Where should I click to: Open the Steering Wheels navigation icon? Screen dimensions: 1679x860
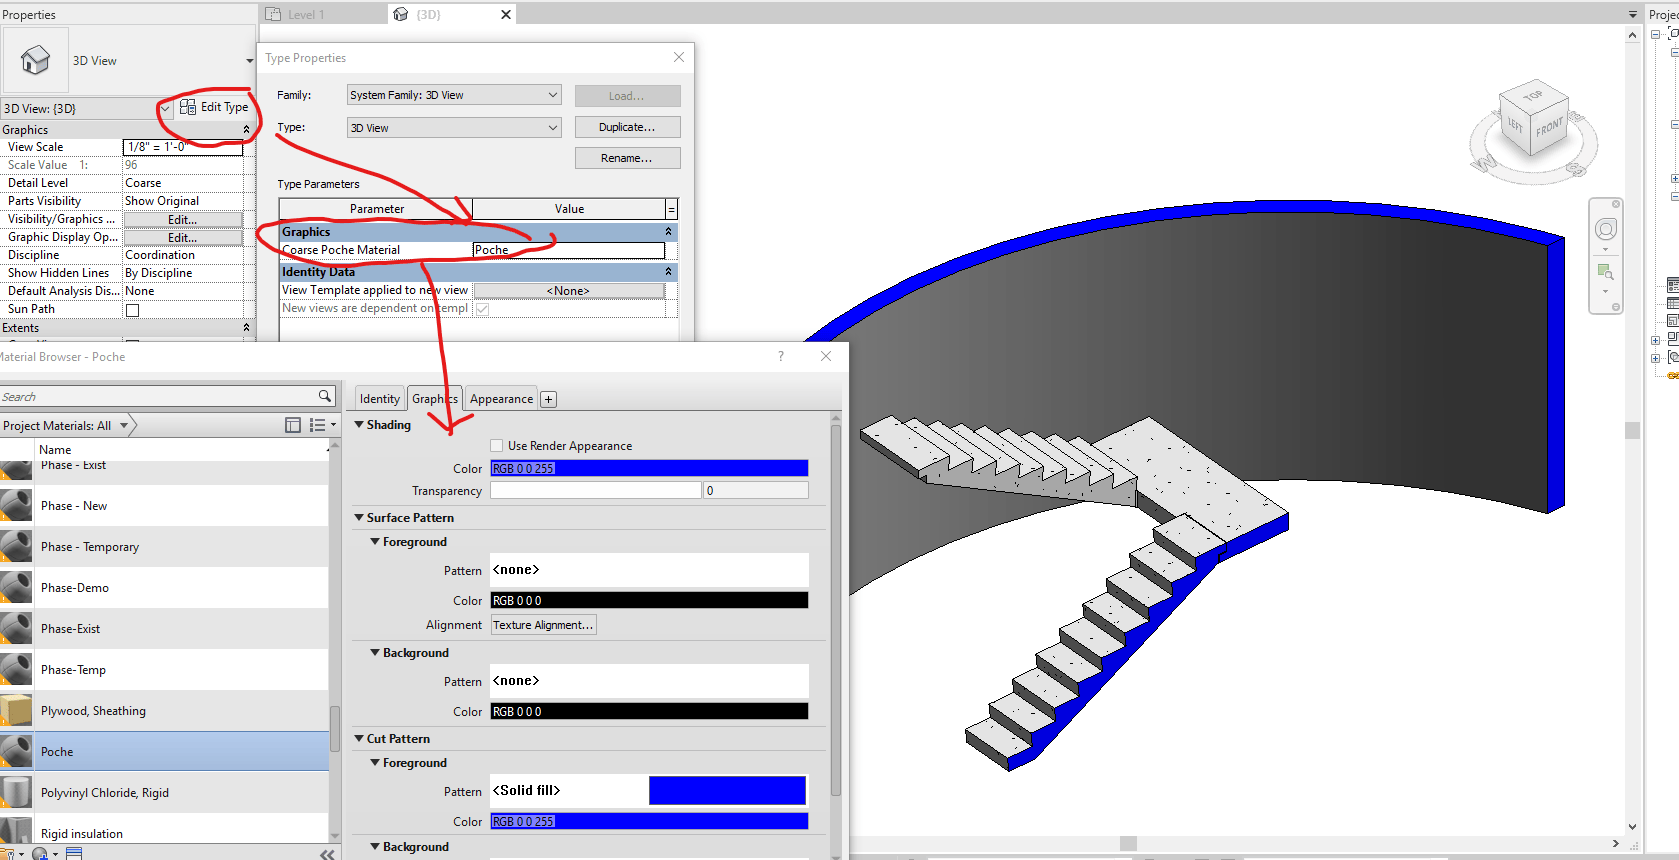coord(1605,229)
